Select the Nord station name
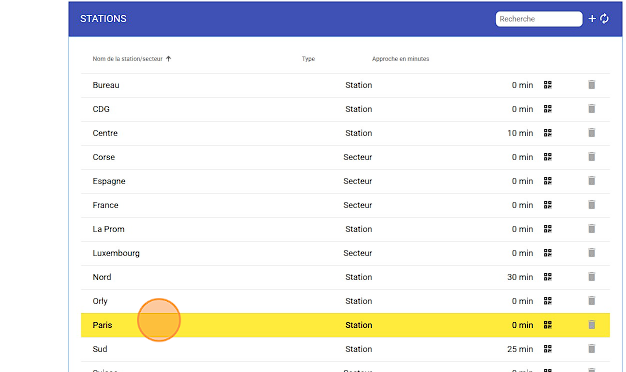 (102, 277)
